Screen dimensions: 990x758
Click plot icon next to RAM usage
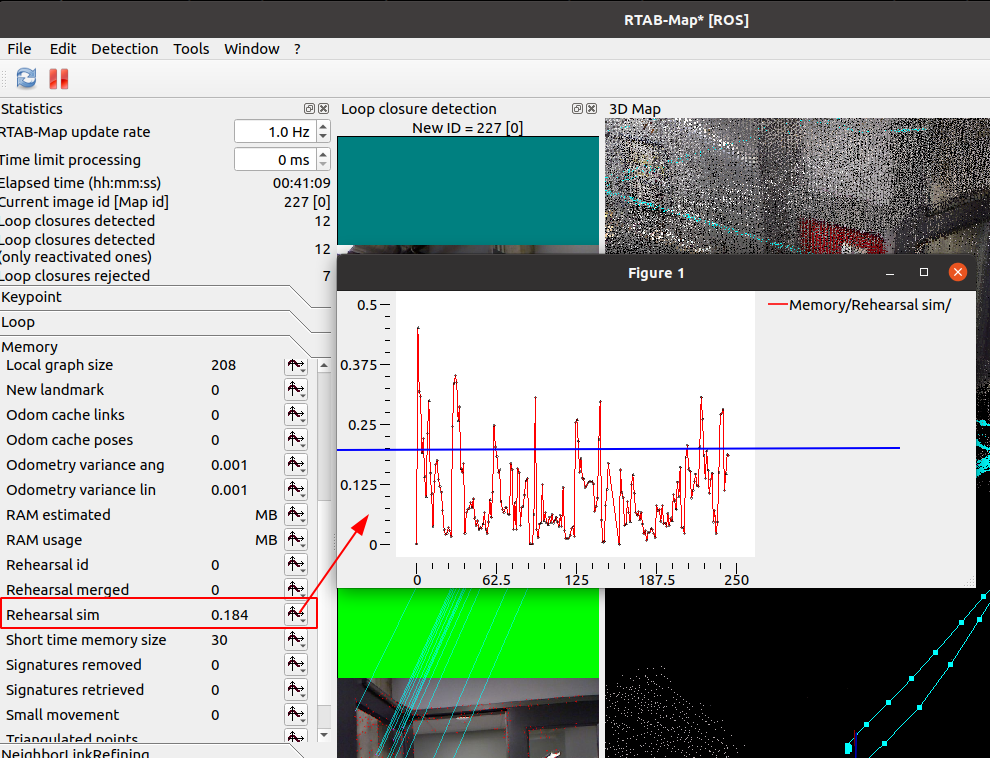[x=296, y=540]
